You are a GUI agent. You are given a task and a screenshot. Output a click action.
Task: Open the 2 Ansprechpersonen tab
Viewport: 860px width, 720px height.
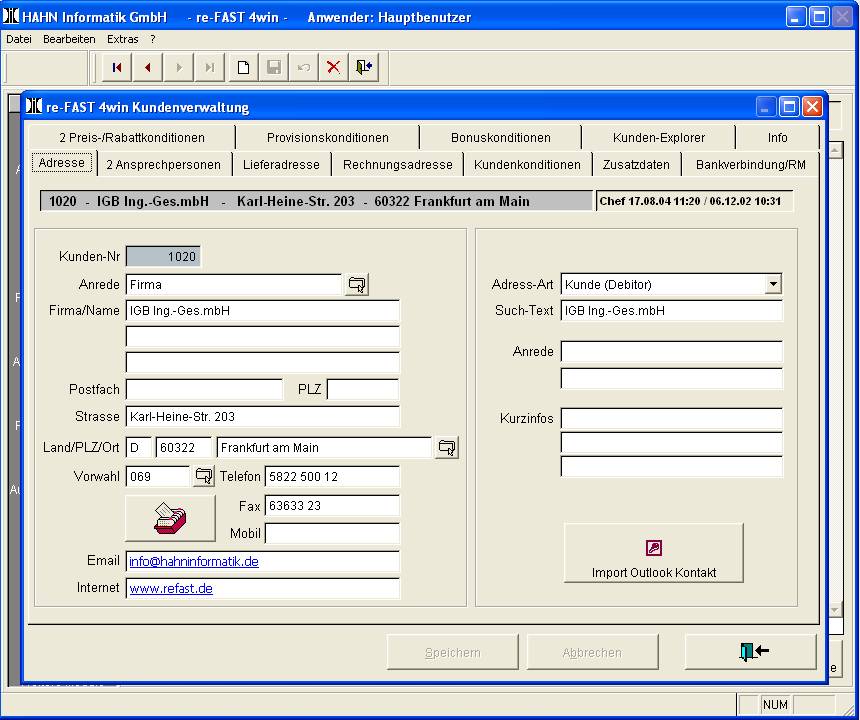(x=163, y=165)
